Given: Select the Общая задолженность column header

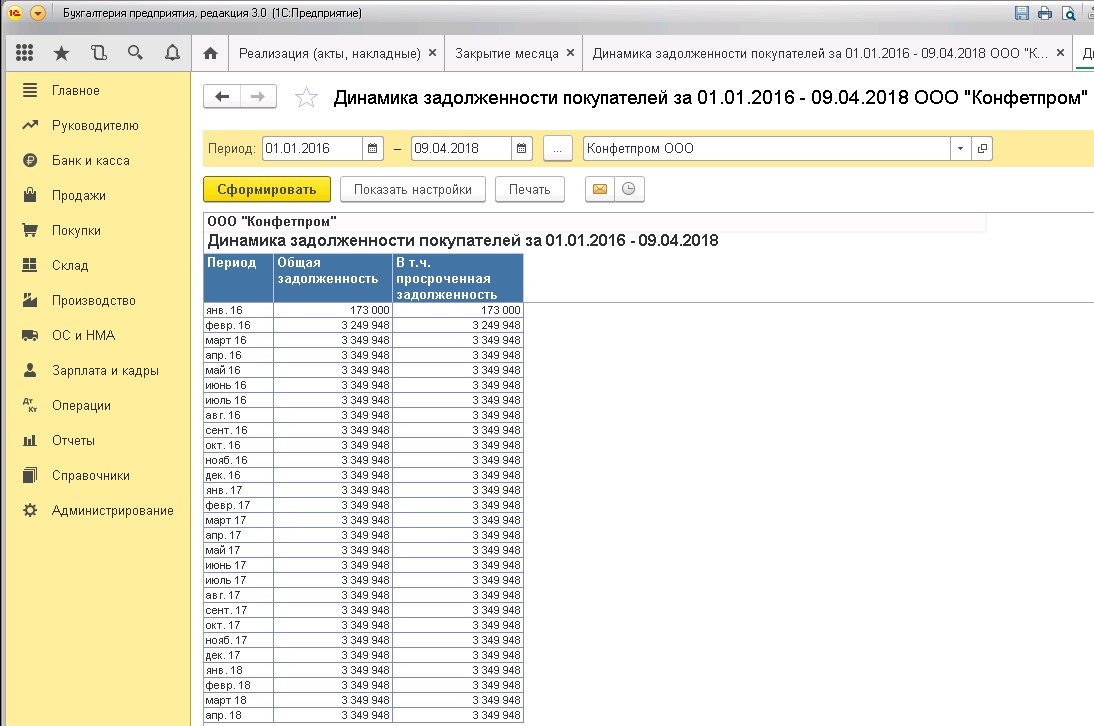Looking at the screenshot, I should (x=333, y=278).
